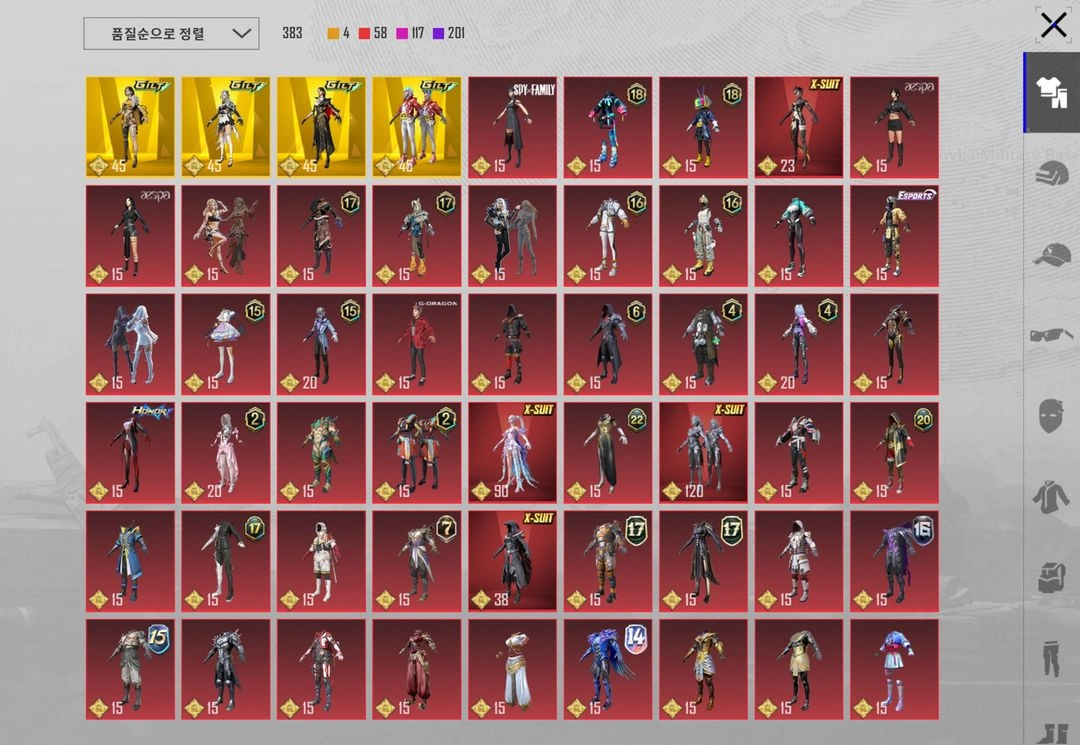Select the X-SUIT card costing 90
Screen dimensions: 1080x745
(512, 453)
